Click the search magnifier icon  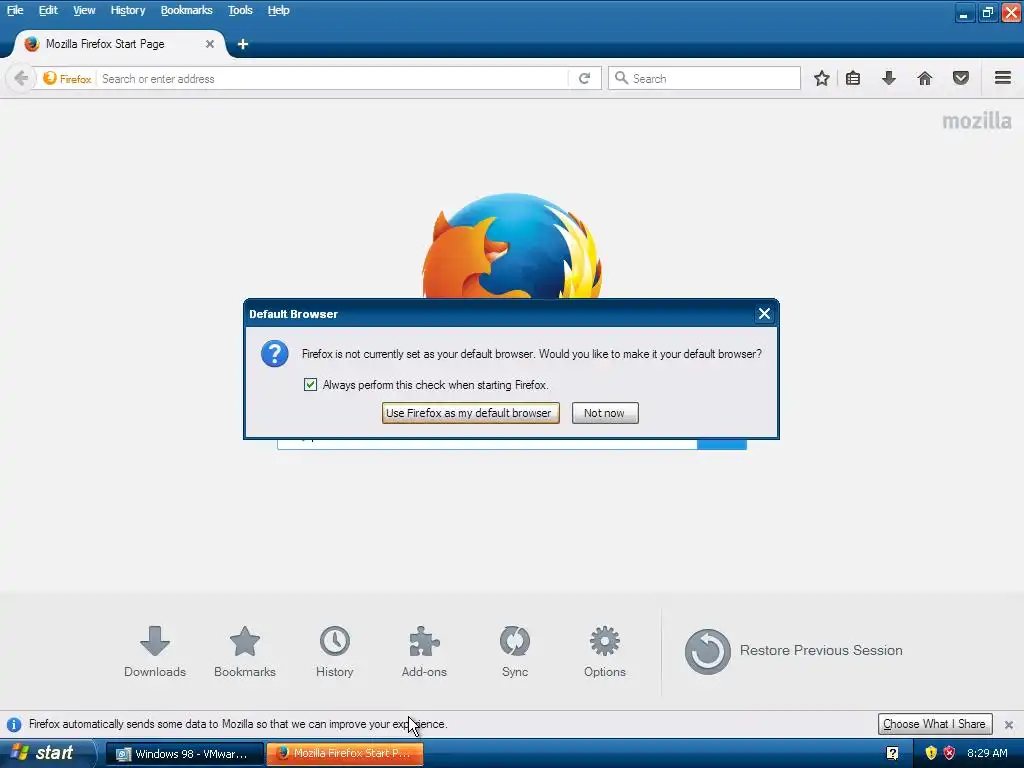[621, 78]
